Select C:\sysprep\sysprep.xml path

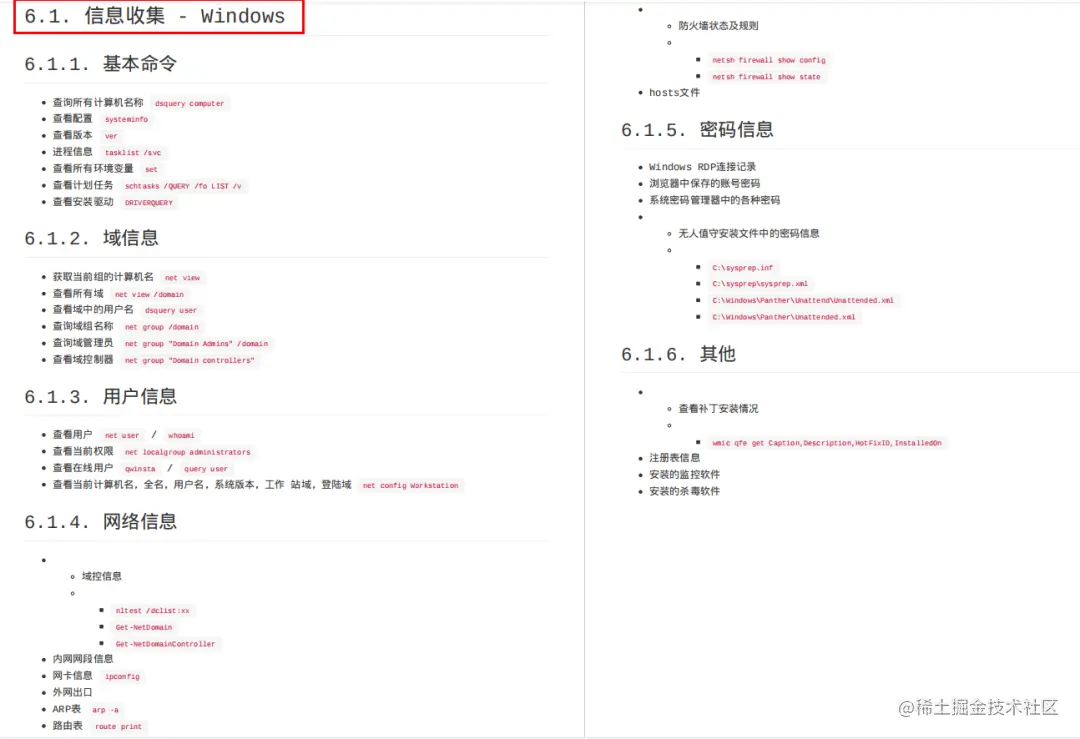pos(760,284)
